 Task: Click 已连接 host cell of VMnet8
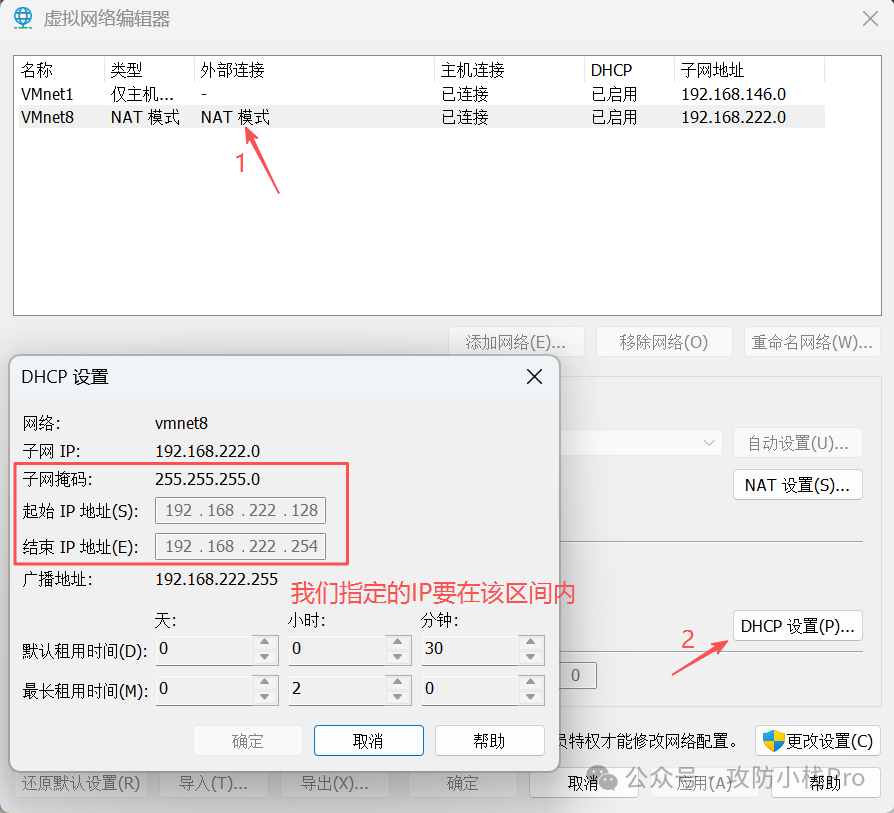(x=465, y=117)
